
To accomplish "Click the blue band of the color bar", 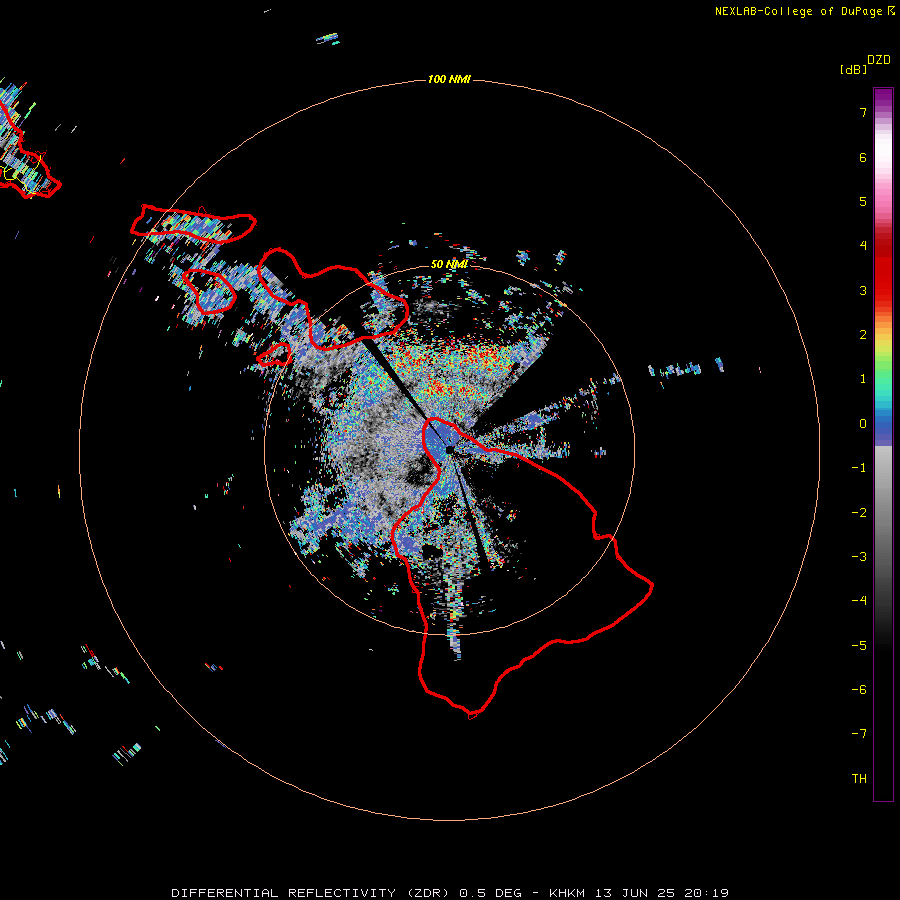I will (x=883, y=428).
